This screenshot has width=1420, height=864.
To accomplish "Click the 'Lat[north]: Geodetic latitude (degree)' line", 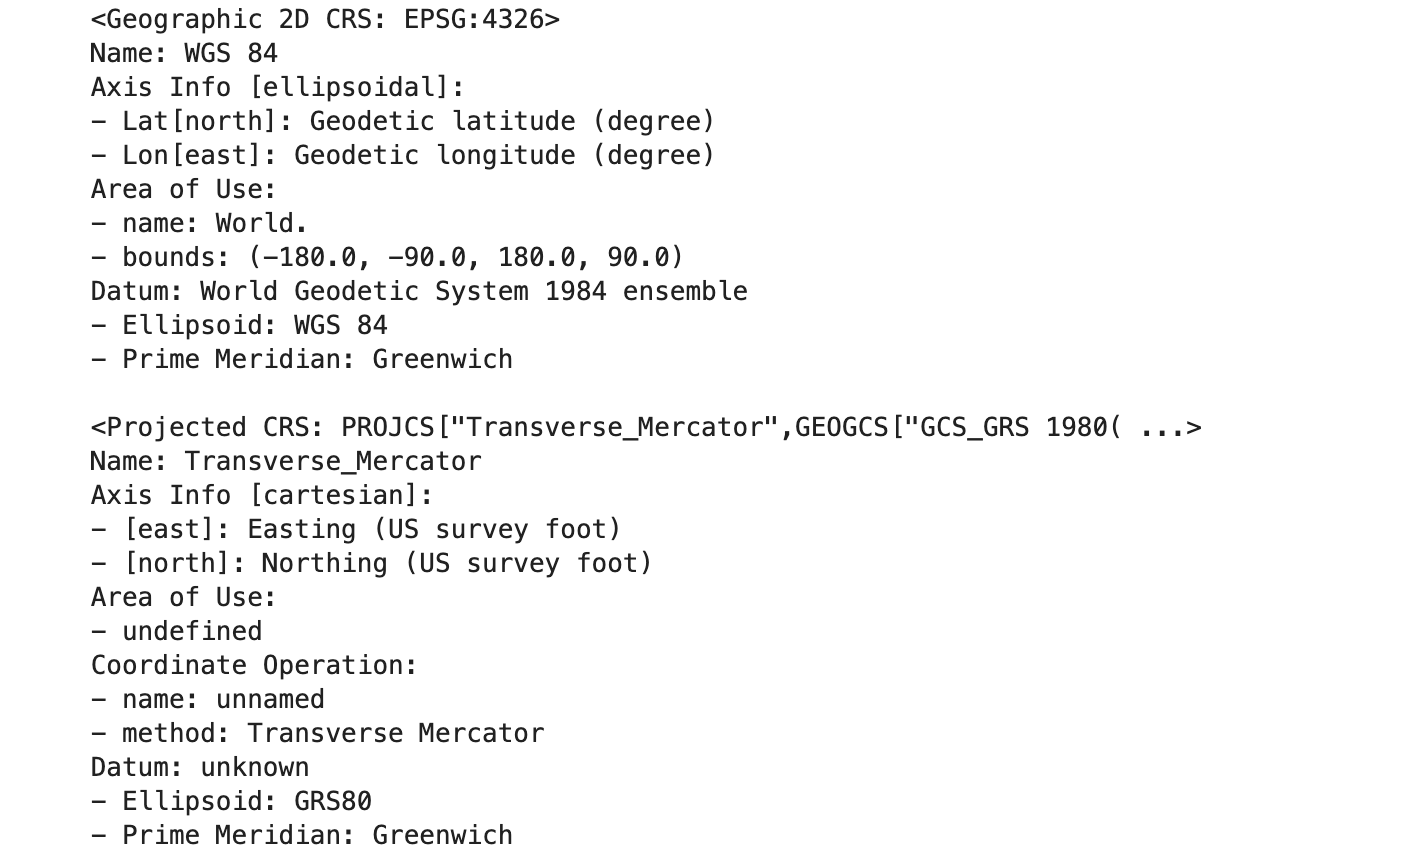I will click(403, 121).
